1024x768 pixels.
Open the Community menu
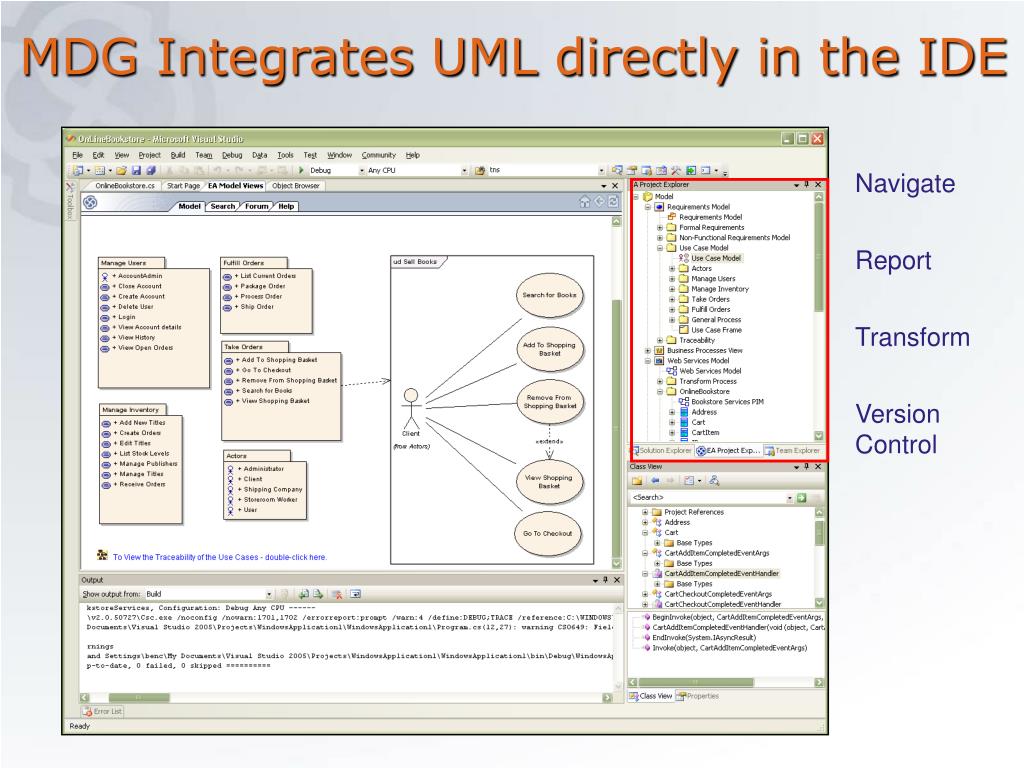point(379,155)
